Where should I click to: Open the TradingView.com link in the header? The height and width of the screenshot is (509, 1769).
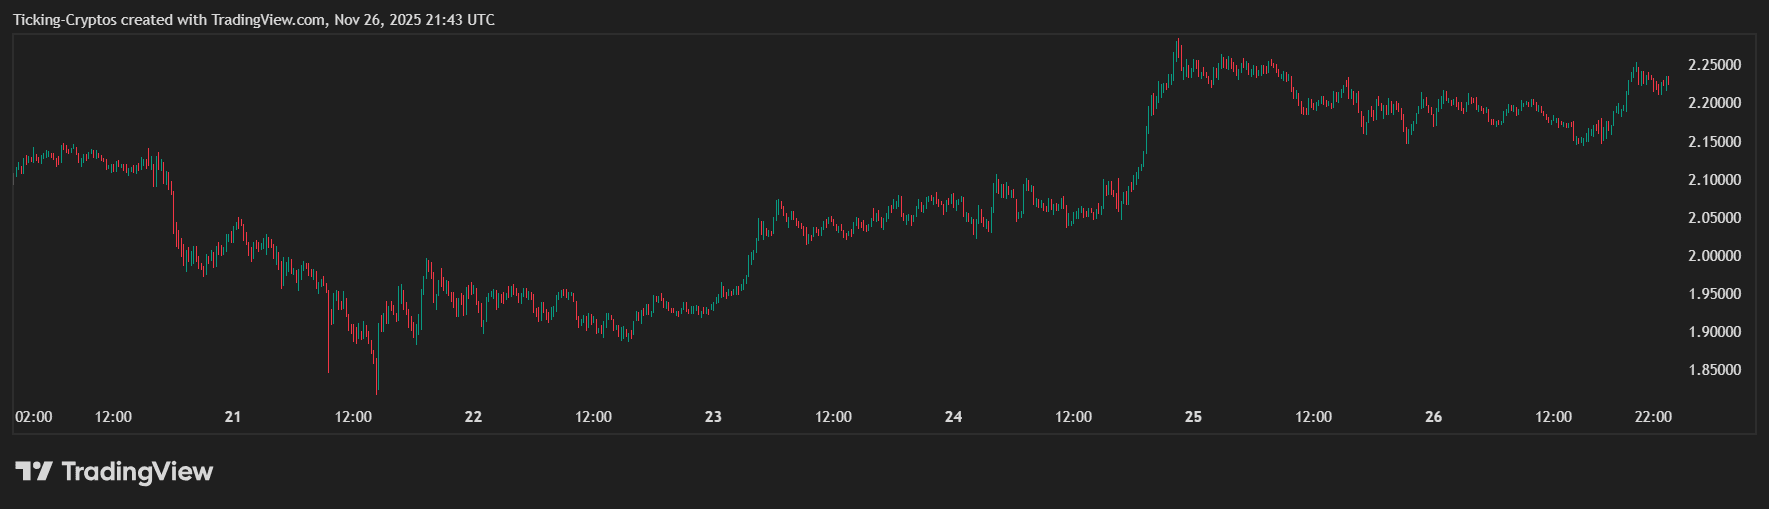coord(268,20)
